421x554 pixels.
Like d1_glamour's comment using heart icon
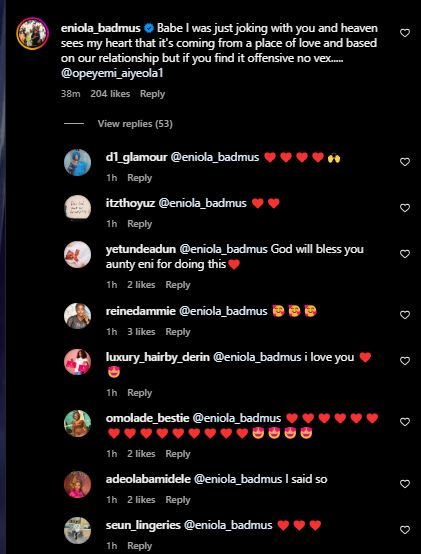405,162
